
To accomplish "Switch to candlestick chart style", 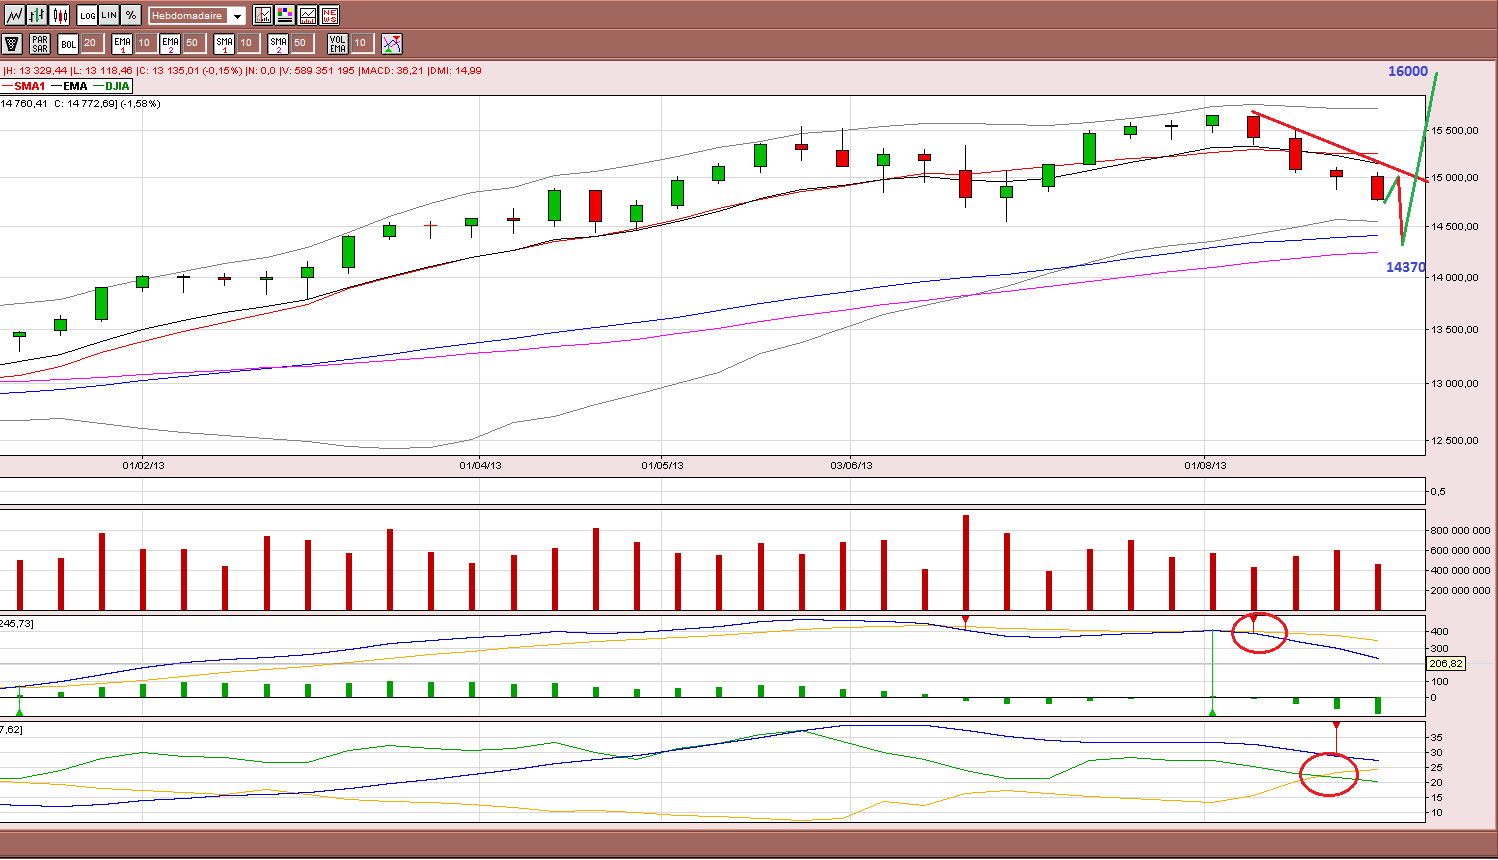I will tap(60, 16).
